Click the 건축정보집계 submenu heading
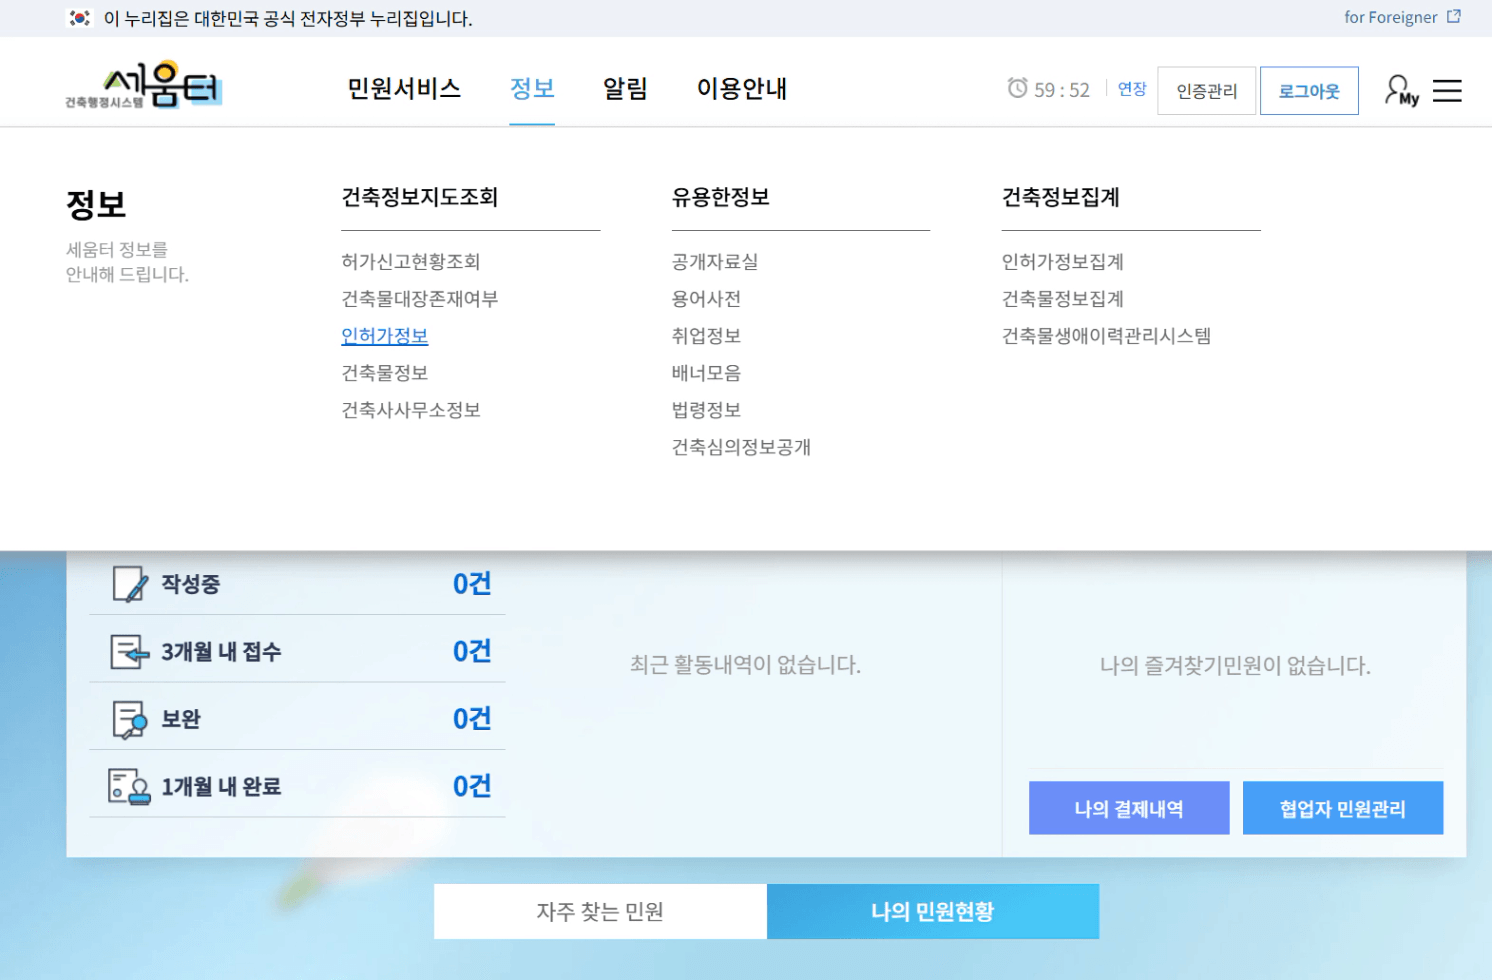The width and height of the screenshot is (1492, 980). click(1061, 197)
